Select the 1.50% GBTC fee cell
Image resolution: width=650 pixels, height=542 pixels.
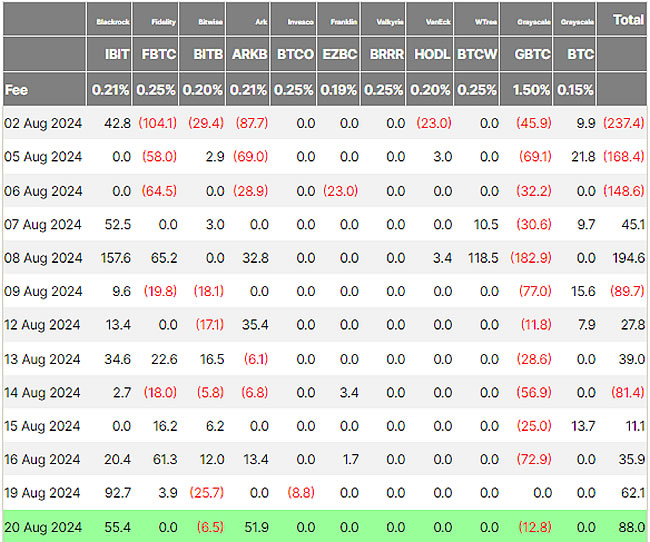pos(532,89)
